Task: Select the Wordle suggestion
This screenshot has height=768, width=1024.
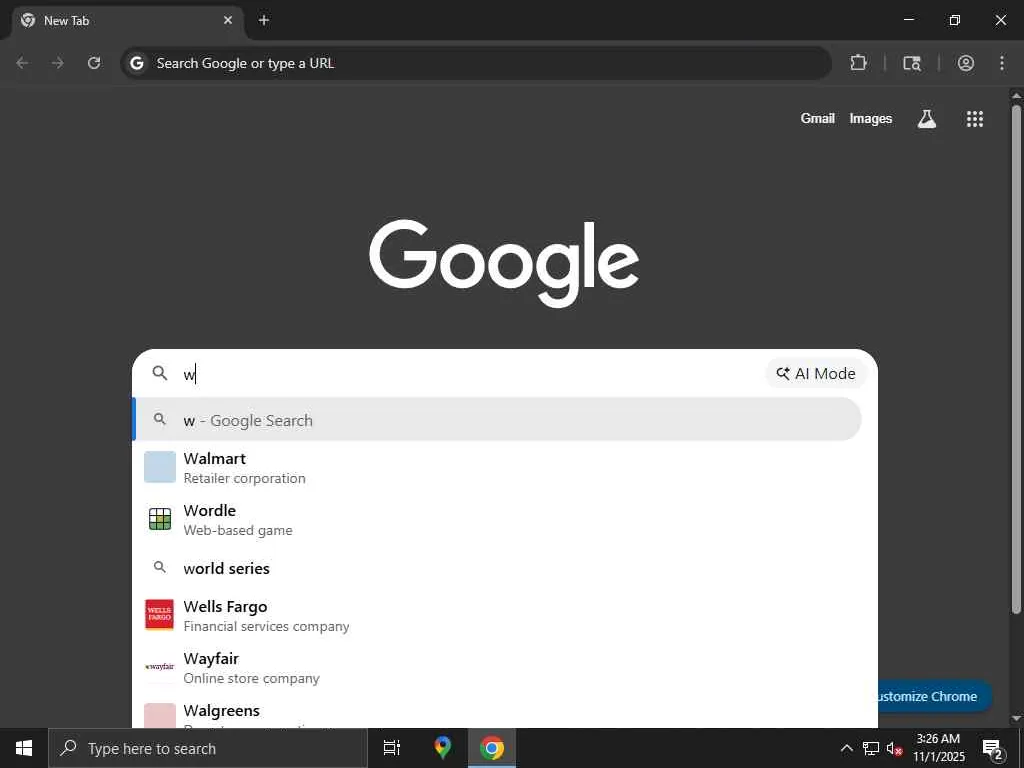Action: (x=498, y=520)
